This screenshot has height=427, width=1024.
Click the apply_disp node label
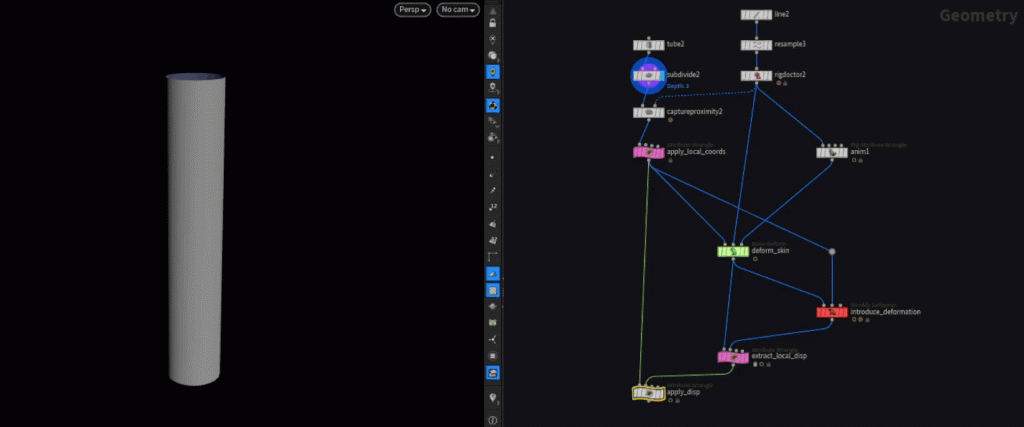click(x=681, y=392)
